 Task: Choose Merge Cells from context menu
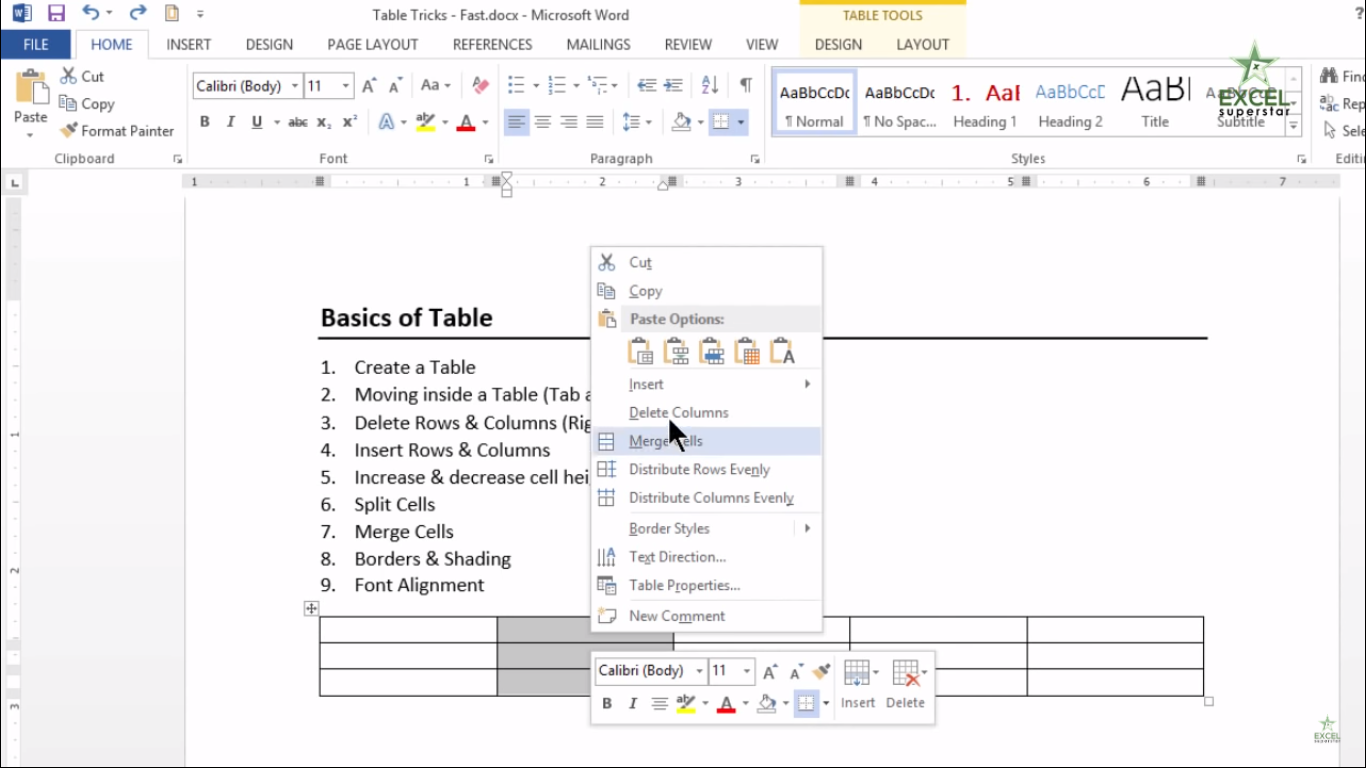tap(707, 441)
